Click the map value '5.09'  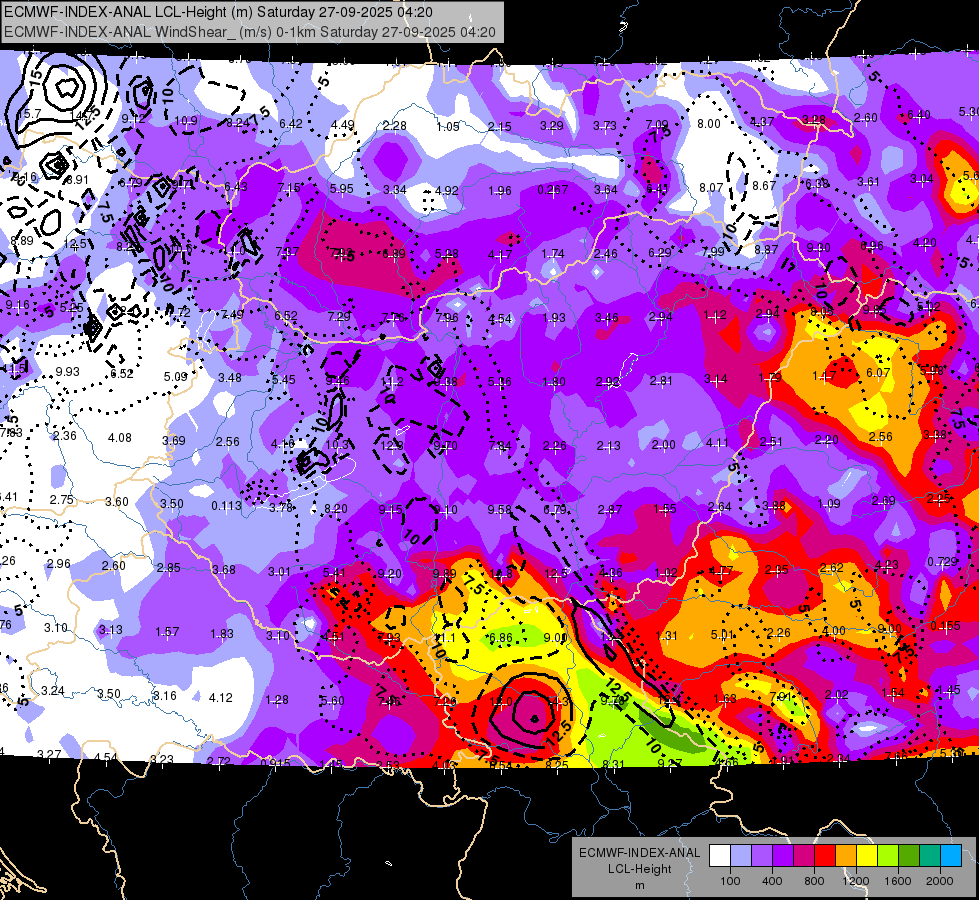point(175,377)
